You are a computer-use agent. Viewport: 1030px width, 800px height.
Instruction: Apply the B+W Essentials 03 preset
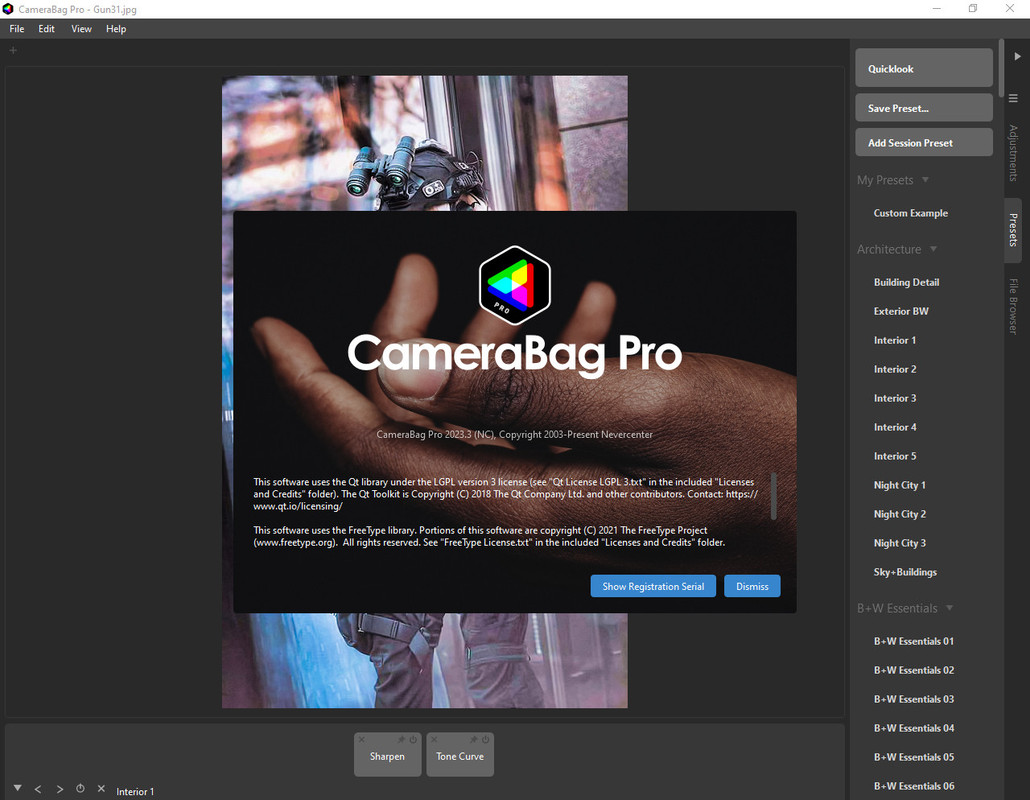pos(914,699)
